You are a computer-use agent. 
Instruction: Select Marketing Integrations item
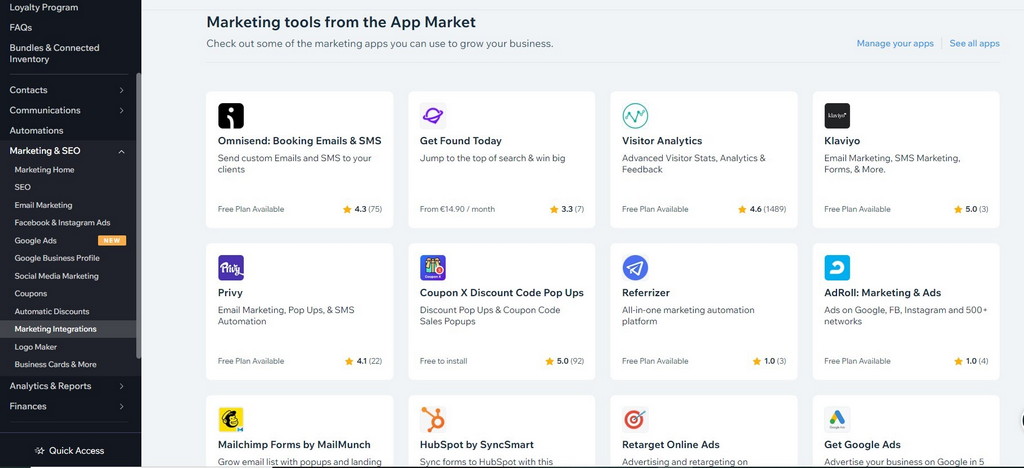point(68,329)
